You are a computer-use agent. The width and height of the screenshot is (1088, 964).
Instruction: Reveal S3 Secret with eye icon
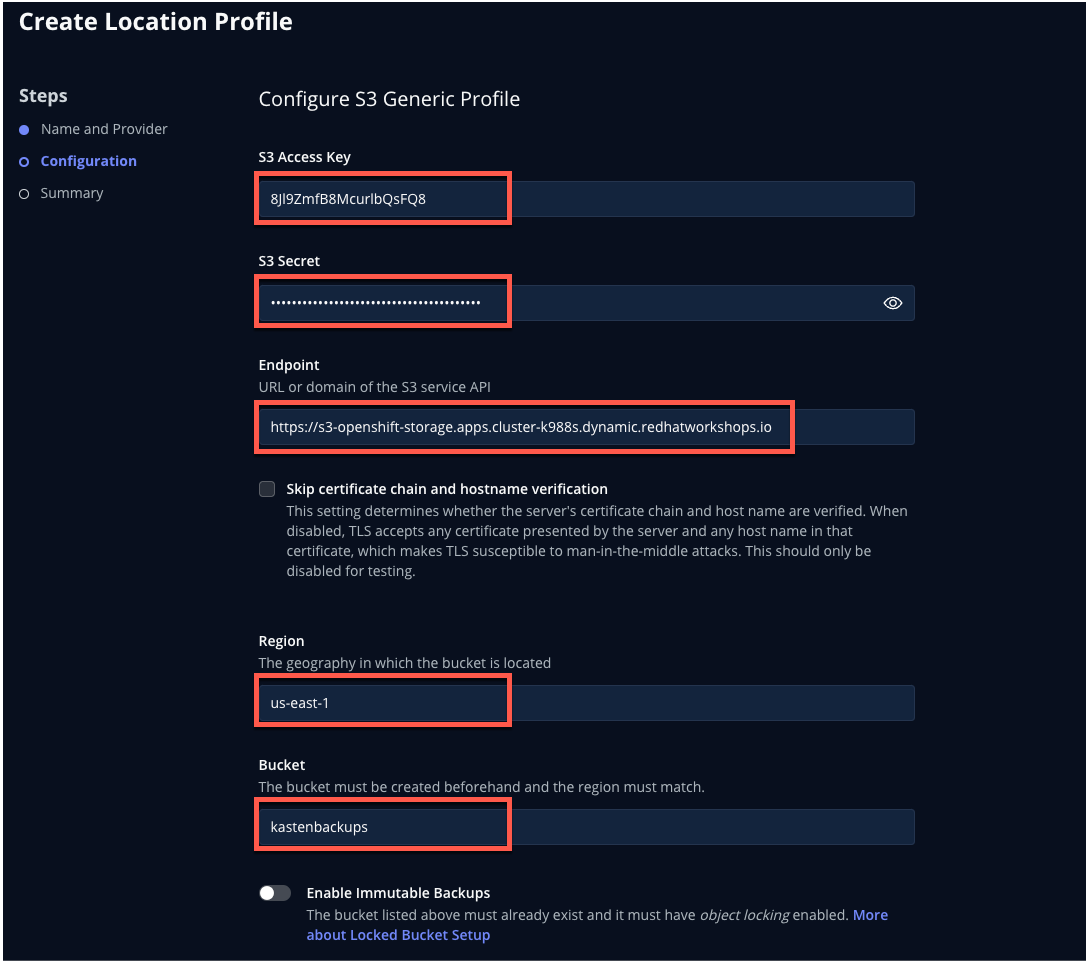pyautogui.click(x=892, y=303)
